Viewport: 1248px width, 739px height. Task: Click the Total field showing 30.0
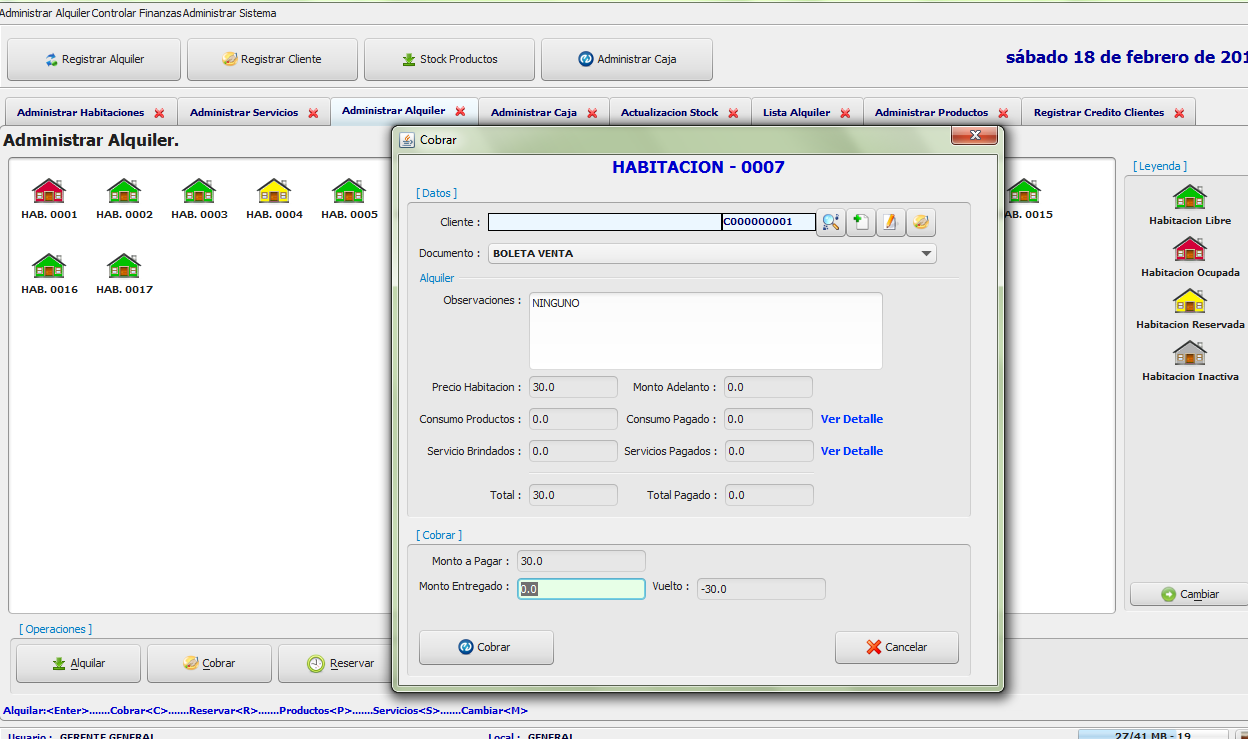coord(573,495)
